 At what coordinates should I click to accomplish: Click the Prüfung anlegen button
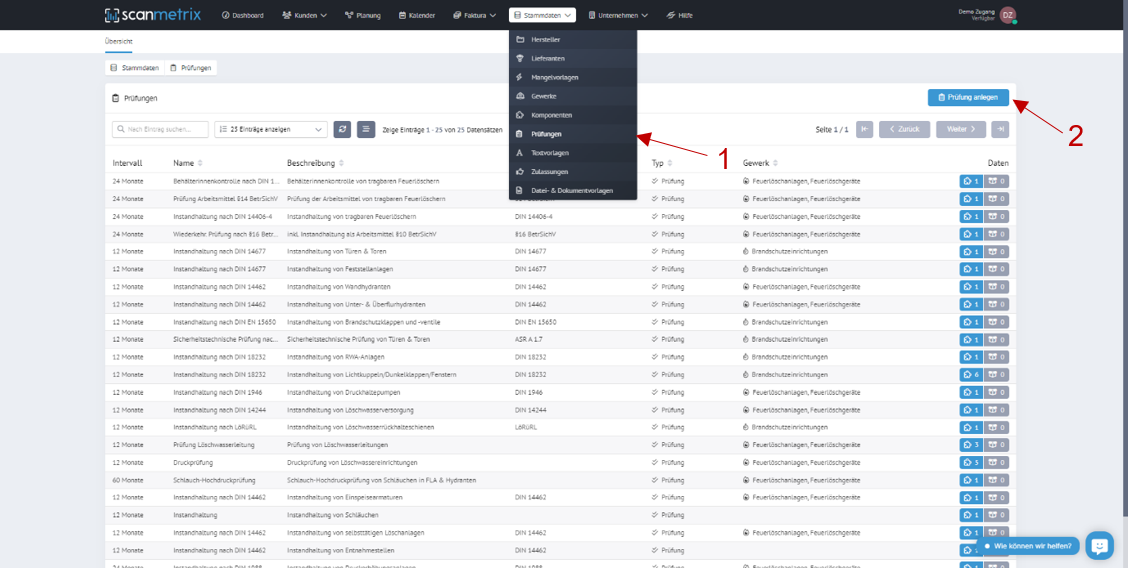click(968, 98)
